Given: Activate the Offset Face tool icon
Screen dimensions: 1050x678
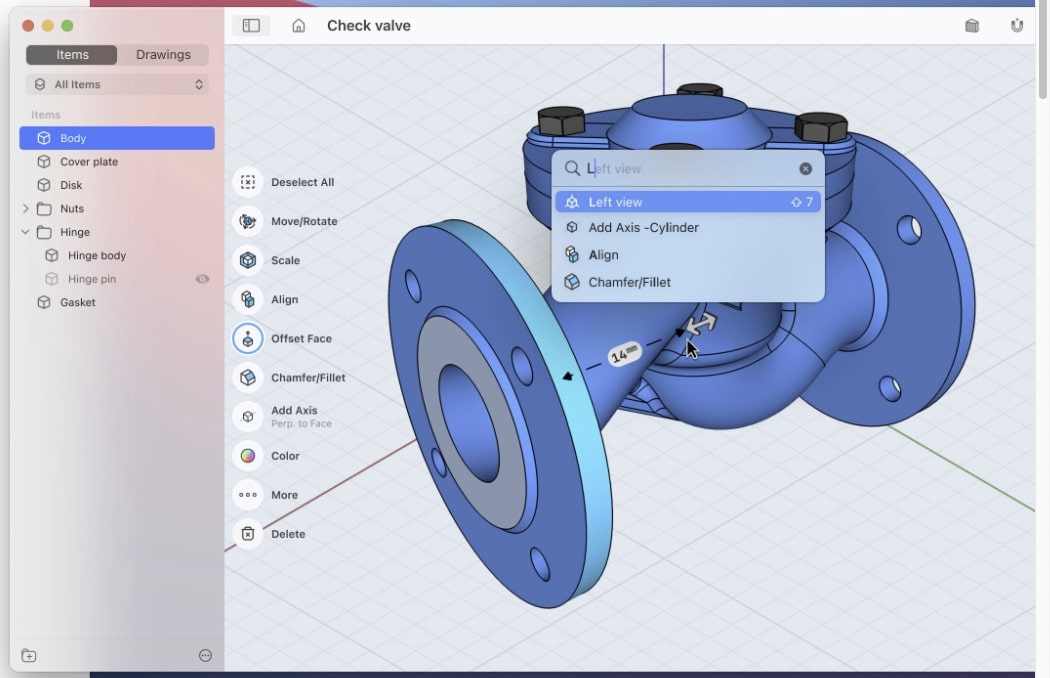Looking at the screenshot, I should [248, 338].
